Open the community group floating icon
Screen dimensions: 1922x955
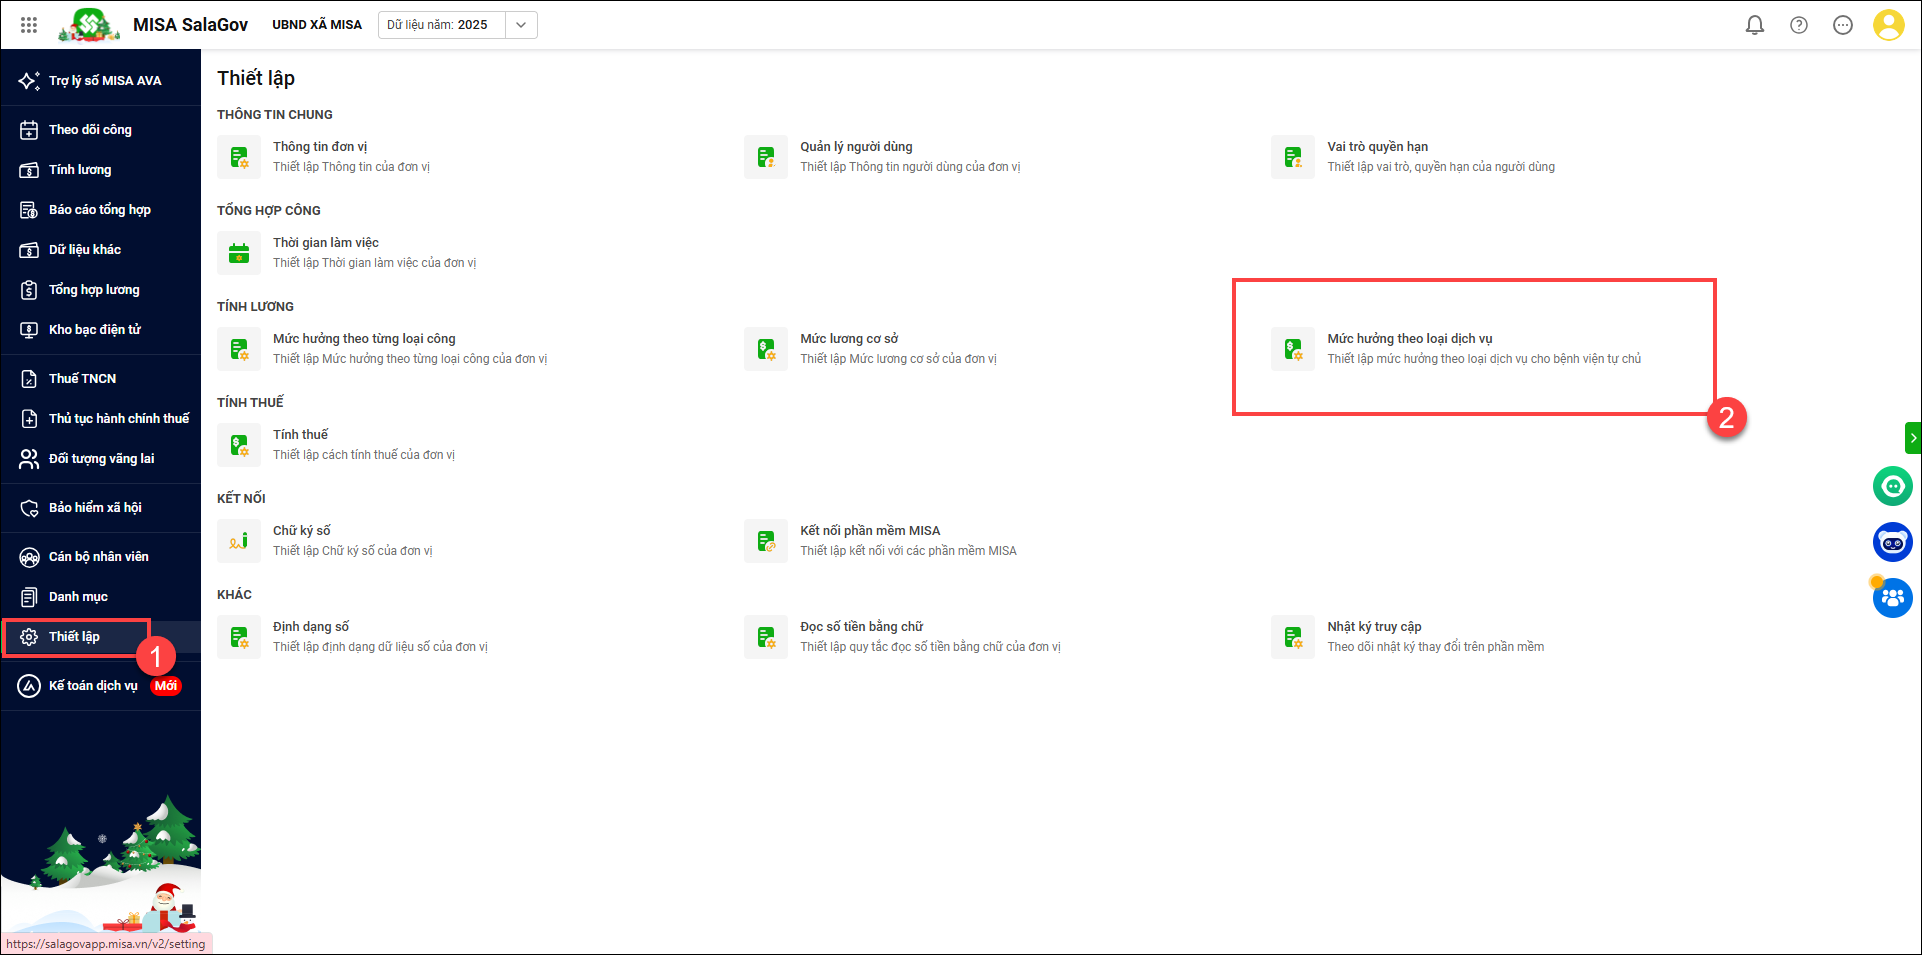tap(1892, 598)
